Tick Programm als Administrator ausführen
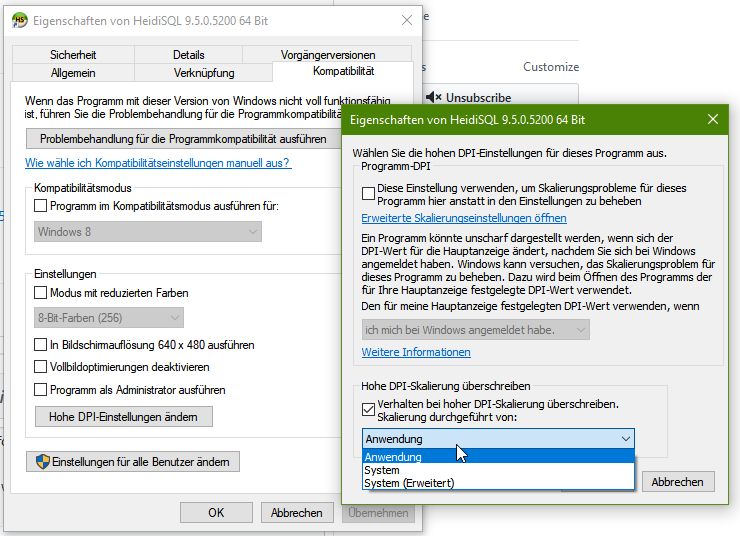This screenshot has height=536, width=740. (41, 390)
